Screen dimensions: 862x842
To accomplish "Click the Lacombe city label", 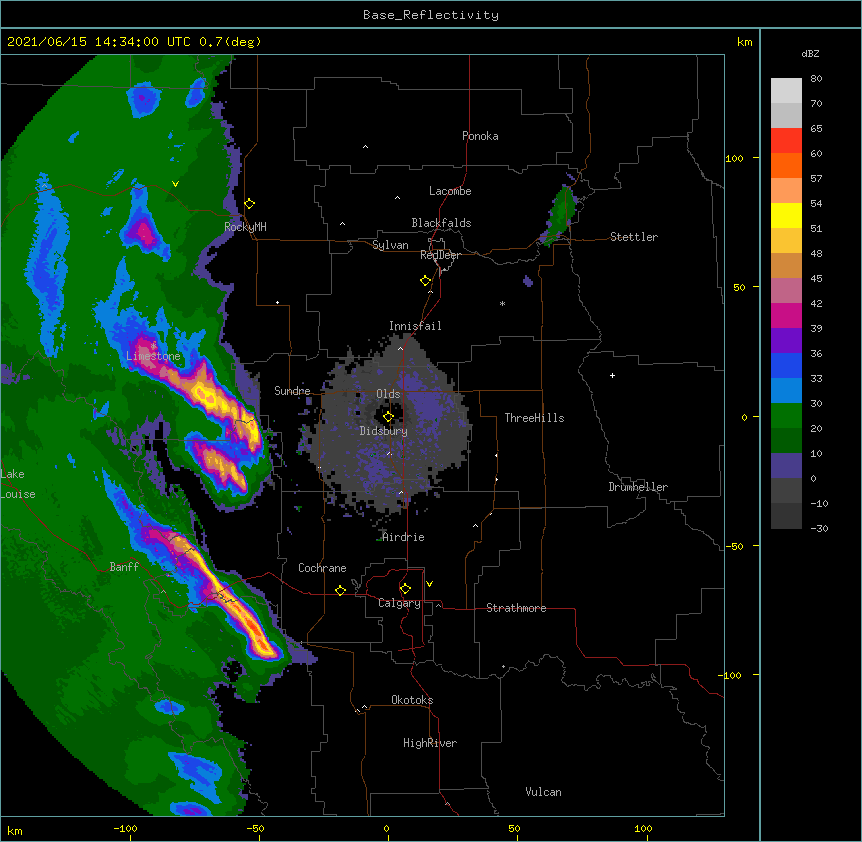I will point(450,191).
